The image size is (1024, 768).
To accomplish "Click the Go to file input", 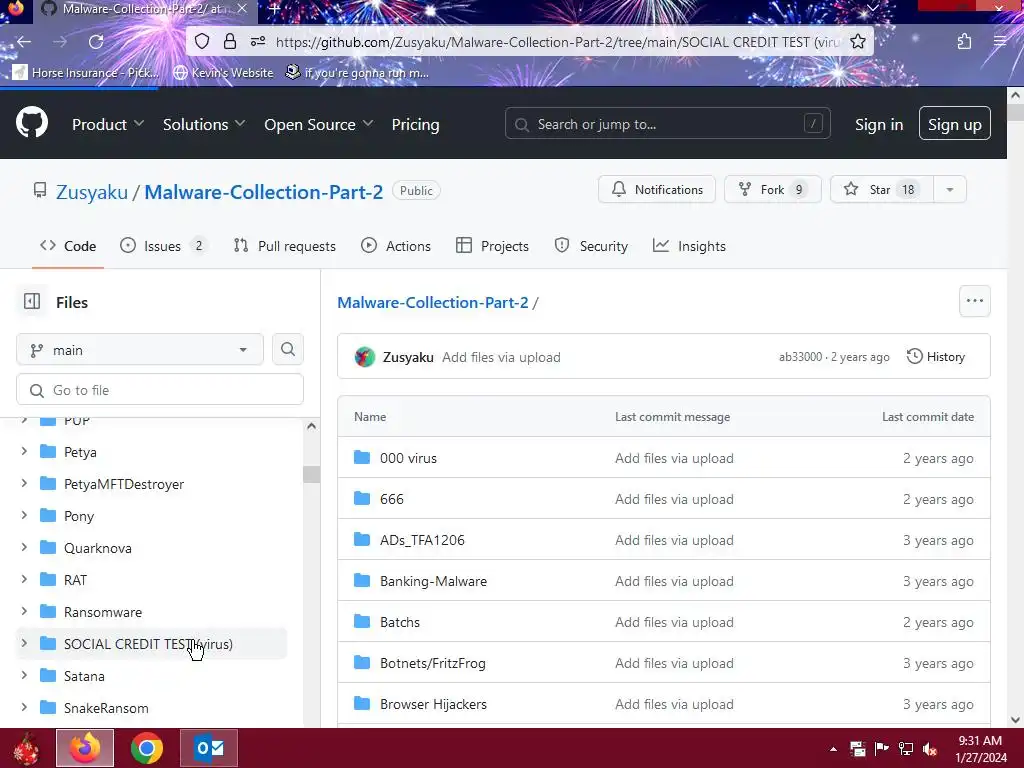I will coord(160,390).
